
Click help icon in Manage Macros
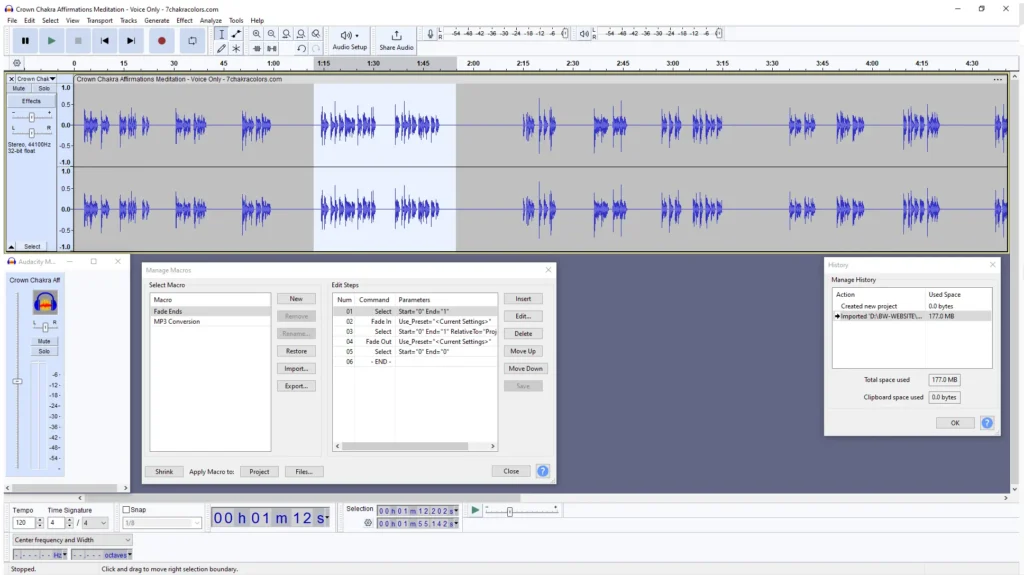(x=543, y=471)
